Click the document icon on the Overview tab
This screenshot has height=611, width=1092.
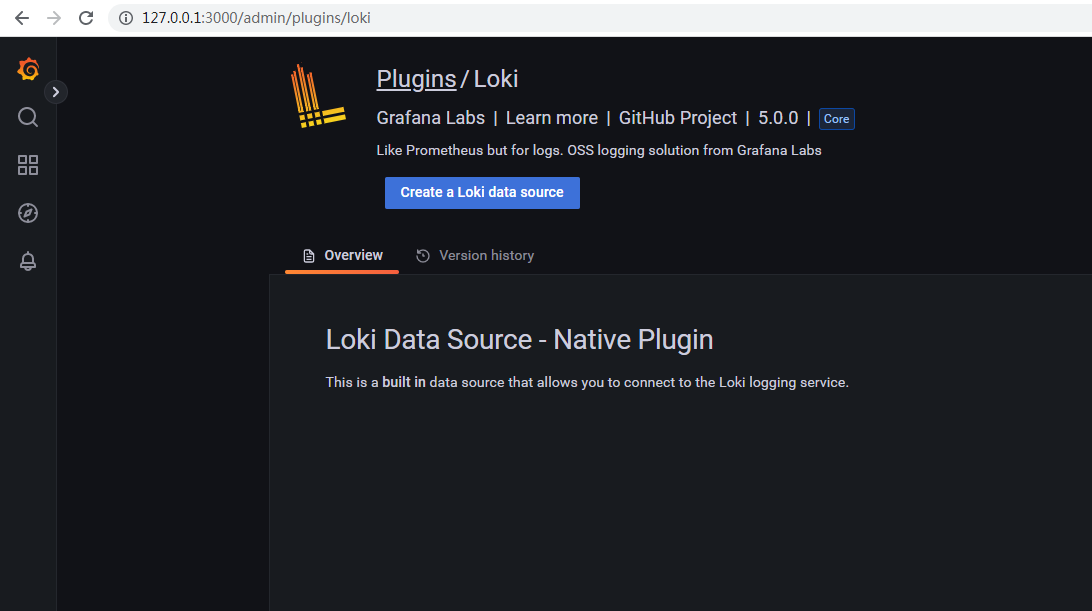[x=311, y=255]
